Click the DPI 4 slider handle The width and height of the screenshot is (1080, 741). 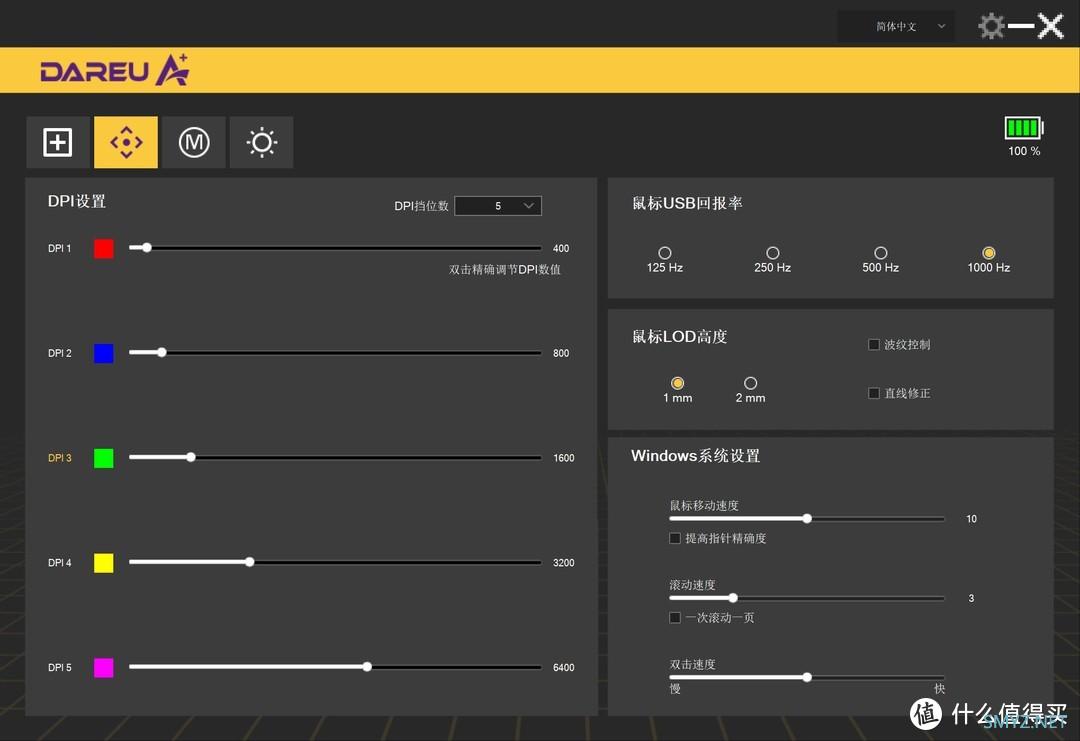click(x=250, y=562)
